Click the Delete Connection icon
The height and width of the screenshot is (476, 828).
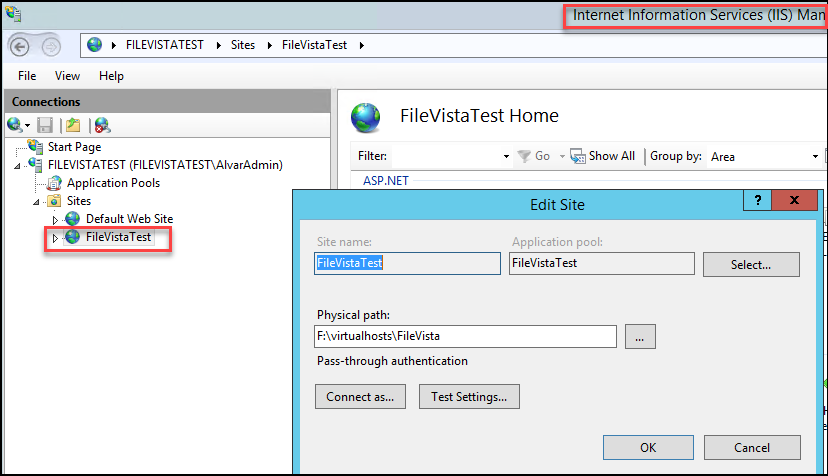tap(102, 125)
